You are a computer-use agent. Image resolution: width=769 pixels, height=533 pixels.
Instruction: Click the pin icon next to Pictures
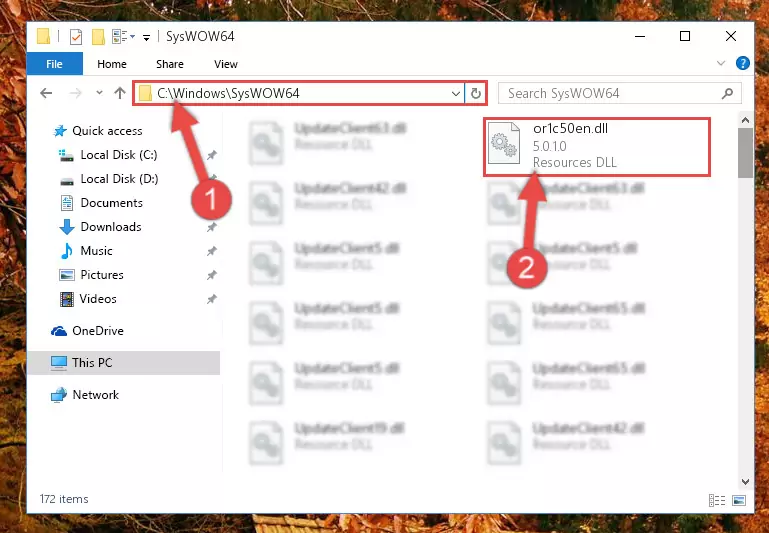point(211,276)
